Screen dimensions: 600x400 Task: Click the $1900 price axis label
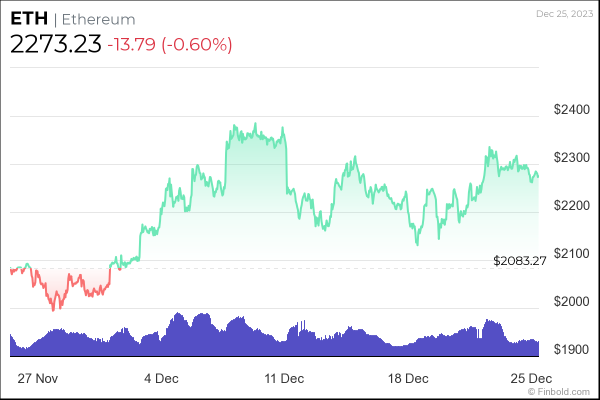click(x=571, y=349)
